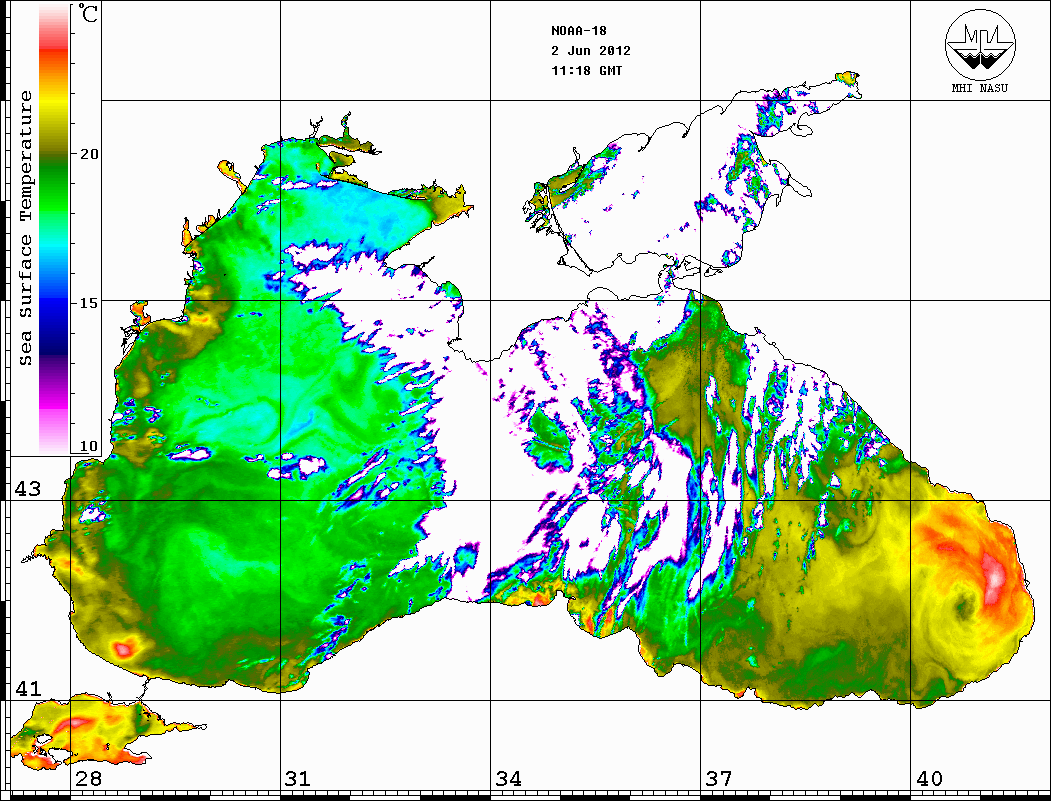Image resolution: width=1051 pixels, height=801 pixels.
Task: Select the 'NOAA-18' satellite label
Action: pos(579,31)
